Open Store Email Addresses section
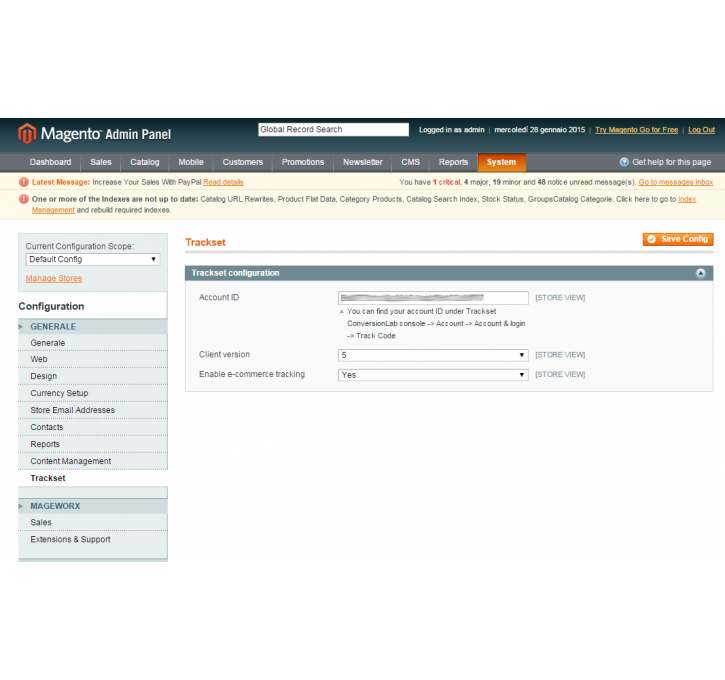The height and width of the screenshot is (680, 725). (93, 410)
